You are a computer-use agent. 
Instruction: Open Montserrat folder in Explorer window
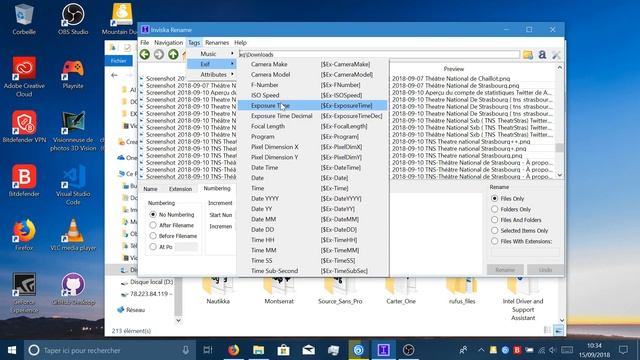coord(279,291)
